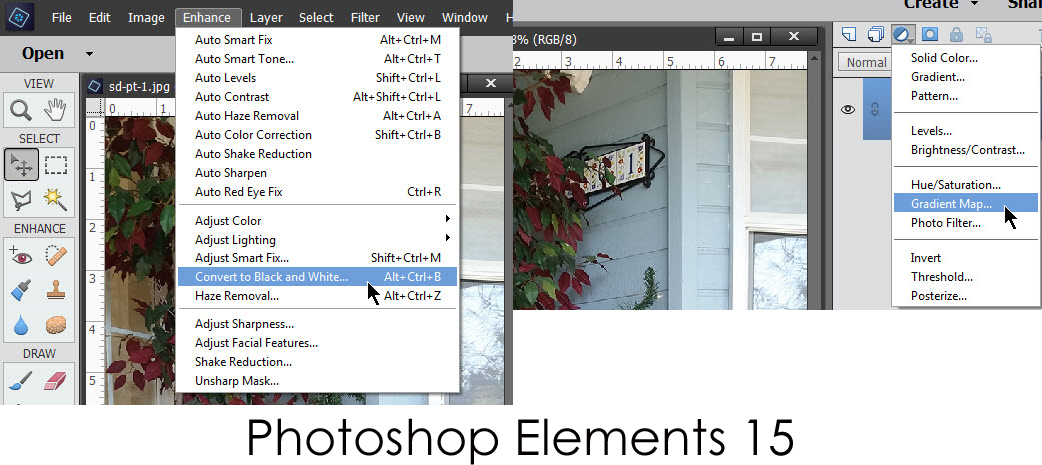Choose Auto Haze Removal

pos(318,116)
